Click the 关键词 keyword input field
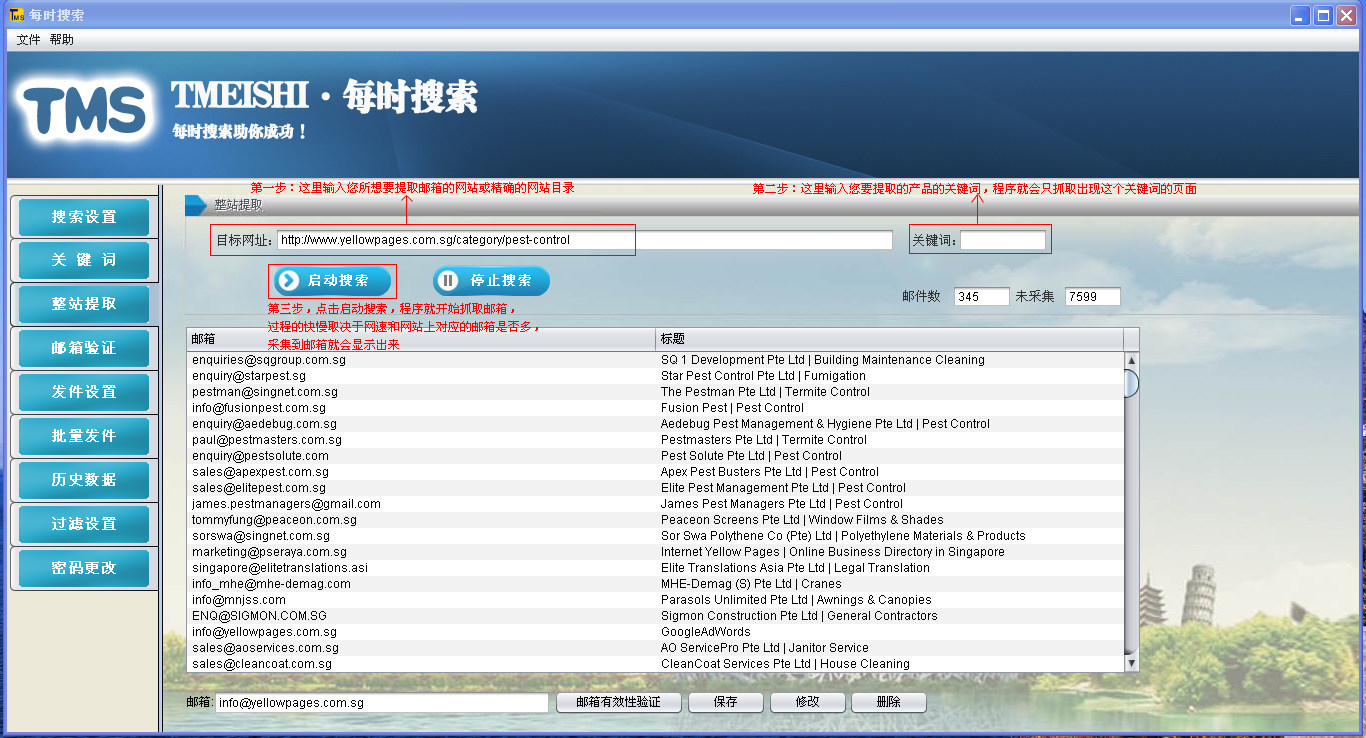Image resolution: width=1366 pixels, height=738 pixels. [x=1003, y=240]
